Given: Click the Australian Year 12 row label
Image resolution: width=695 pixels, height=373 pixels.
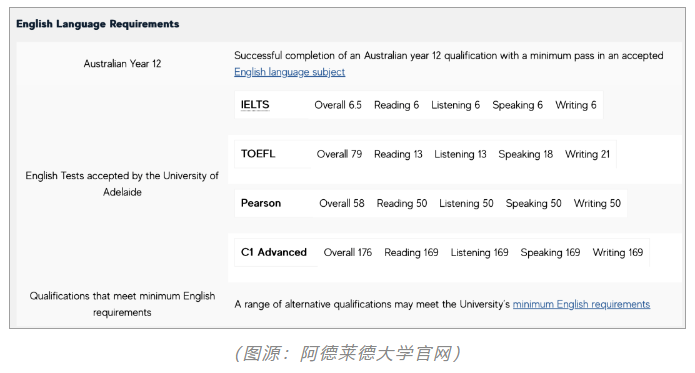Looking at the screenshot, I should point(122,64).
